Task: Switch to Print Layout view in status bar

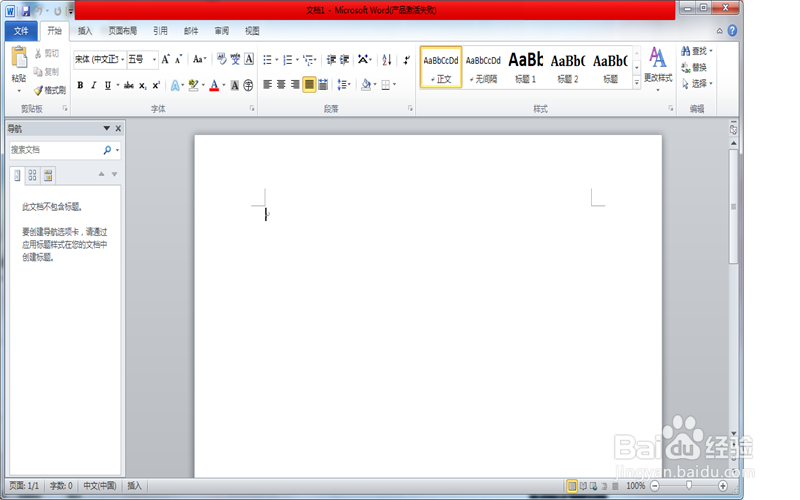Action: pos(572,486)
